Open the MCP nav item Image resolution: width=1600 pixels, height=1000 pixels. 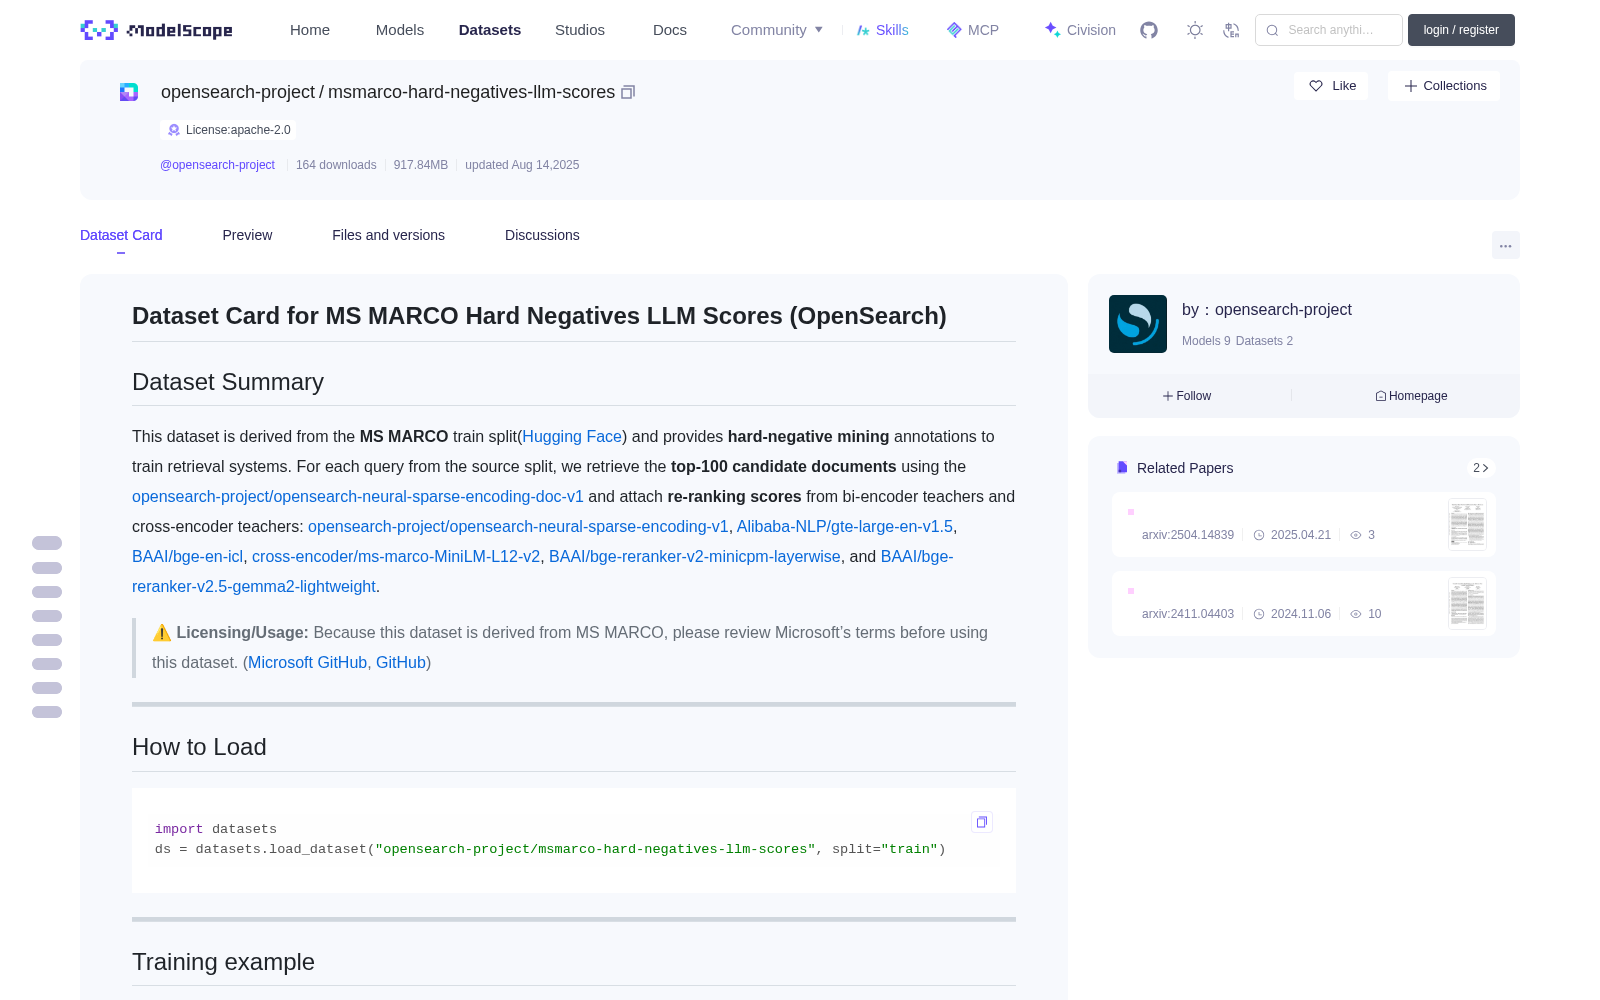coord(973,30)
